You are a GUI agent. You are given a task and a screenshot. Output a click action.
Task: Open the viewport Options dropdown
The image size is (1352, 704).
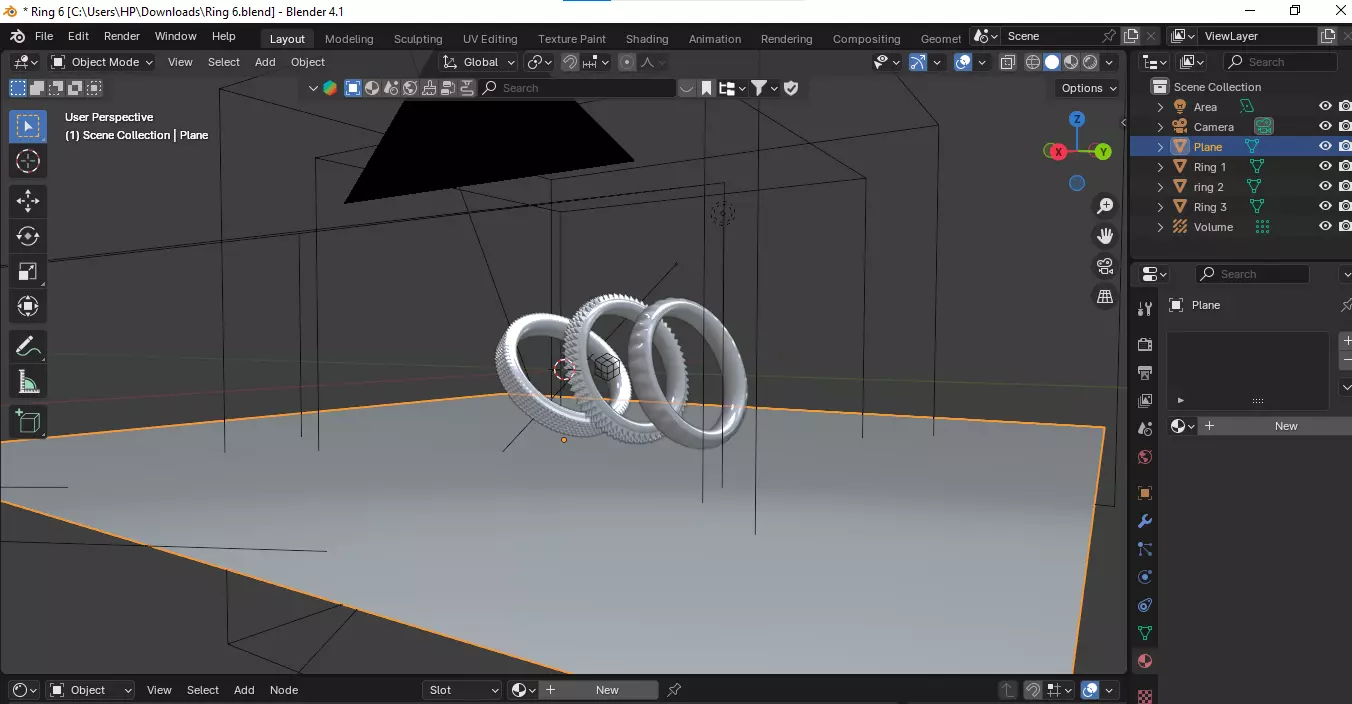point(1089,88)
